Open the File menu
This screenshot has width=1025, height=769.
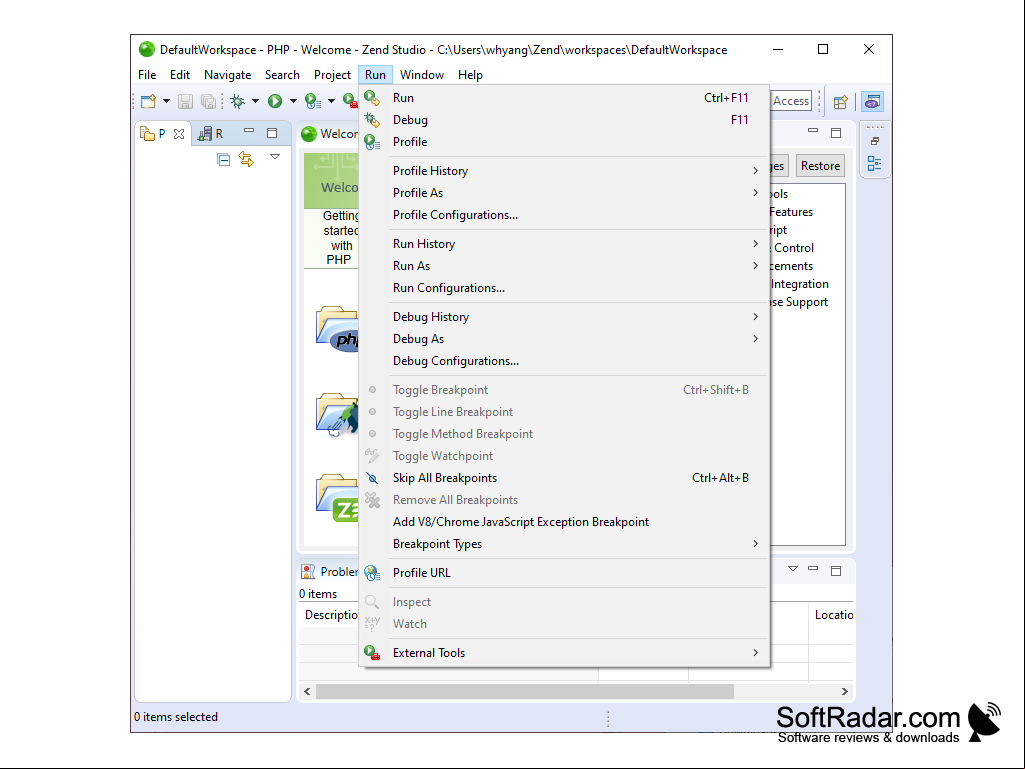147,75
